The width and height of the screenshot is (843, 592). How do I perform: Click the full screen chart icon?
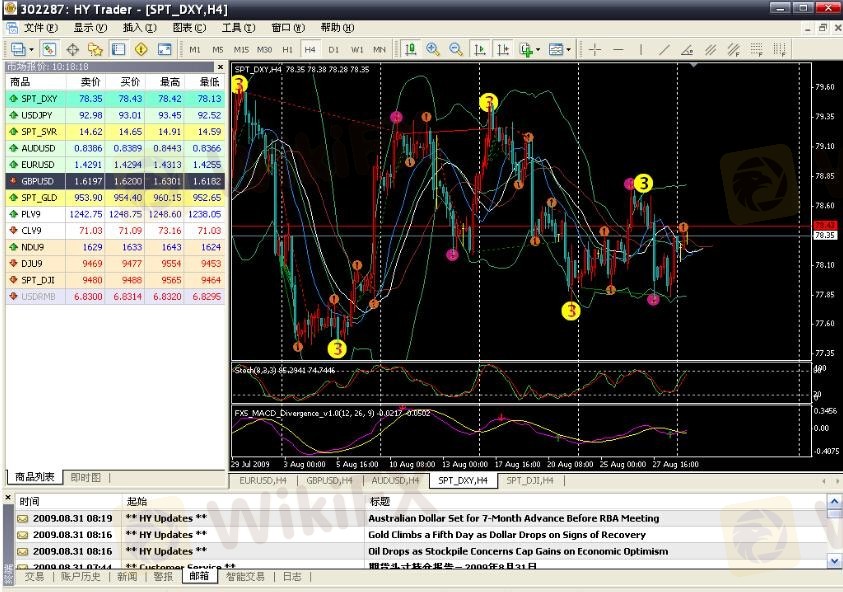coord(165,49)
